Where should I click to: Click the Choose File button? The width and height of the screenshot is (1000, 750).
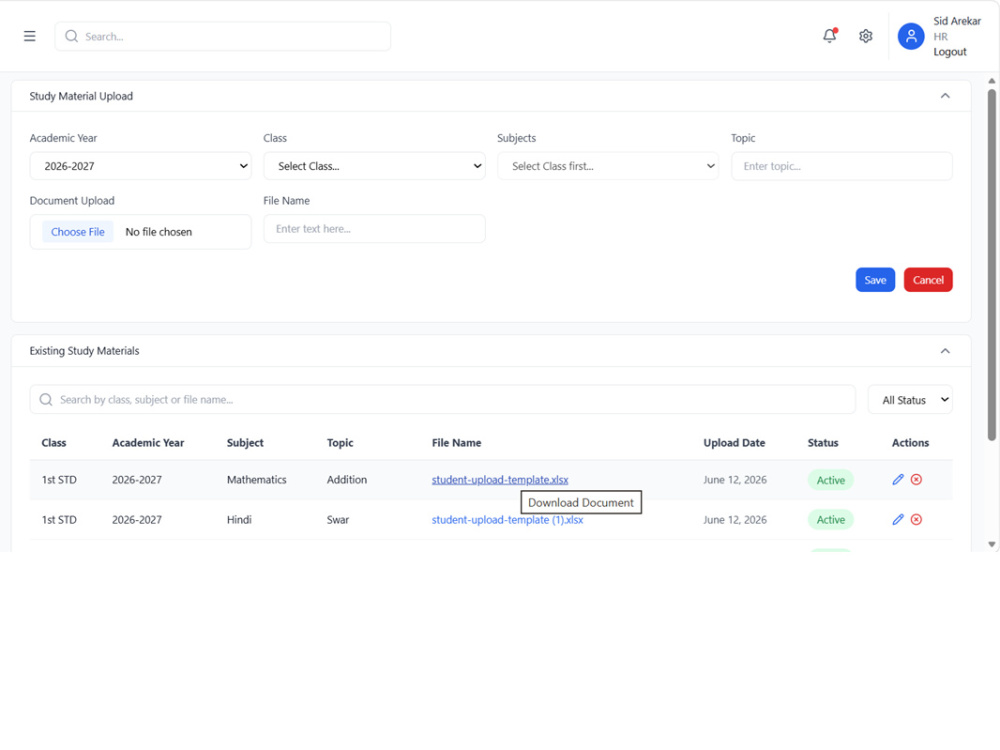point(78,232)
